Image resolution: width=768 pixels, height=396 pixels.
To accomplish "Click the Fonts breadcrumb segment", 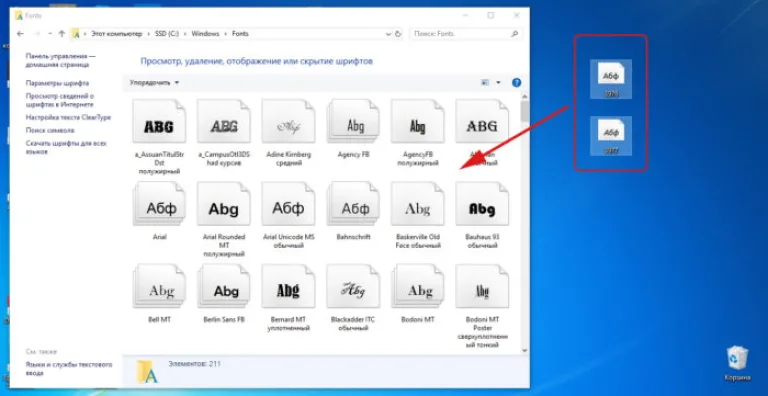I will pyautogui.click(x=240, y=34).
